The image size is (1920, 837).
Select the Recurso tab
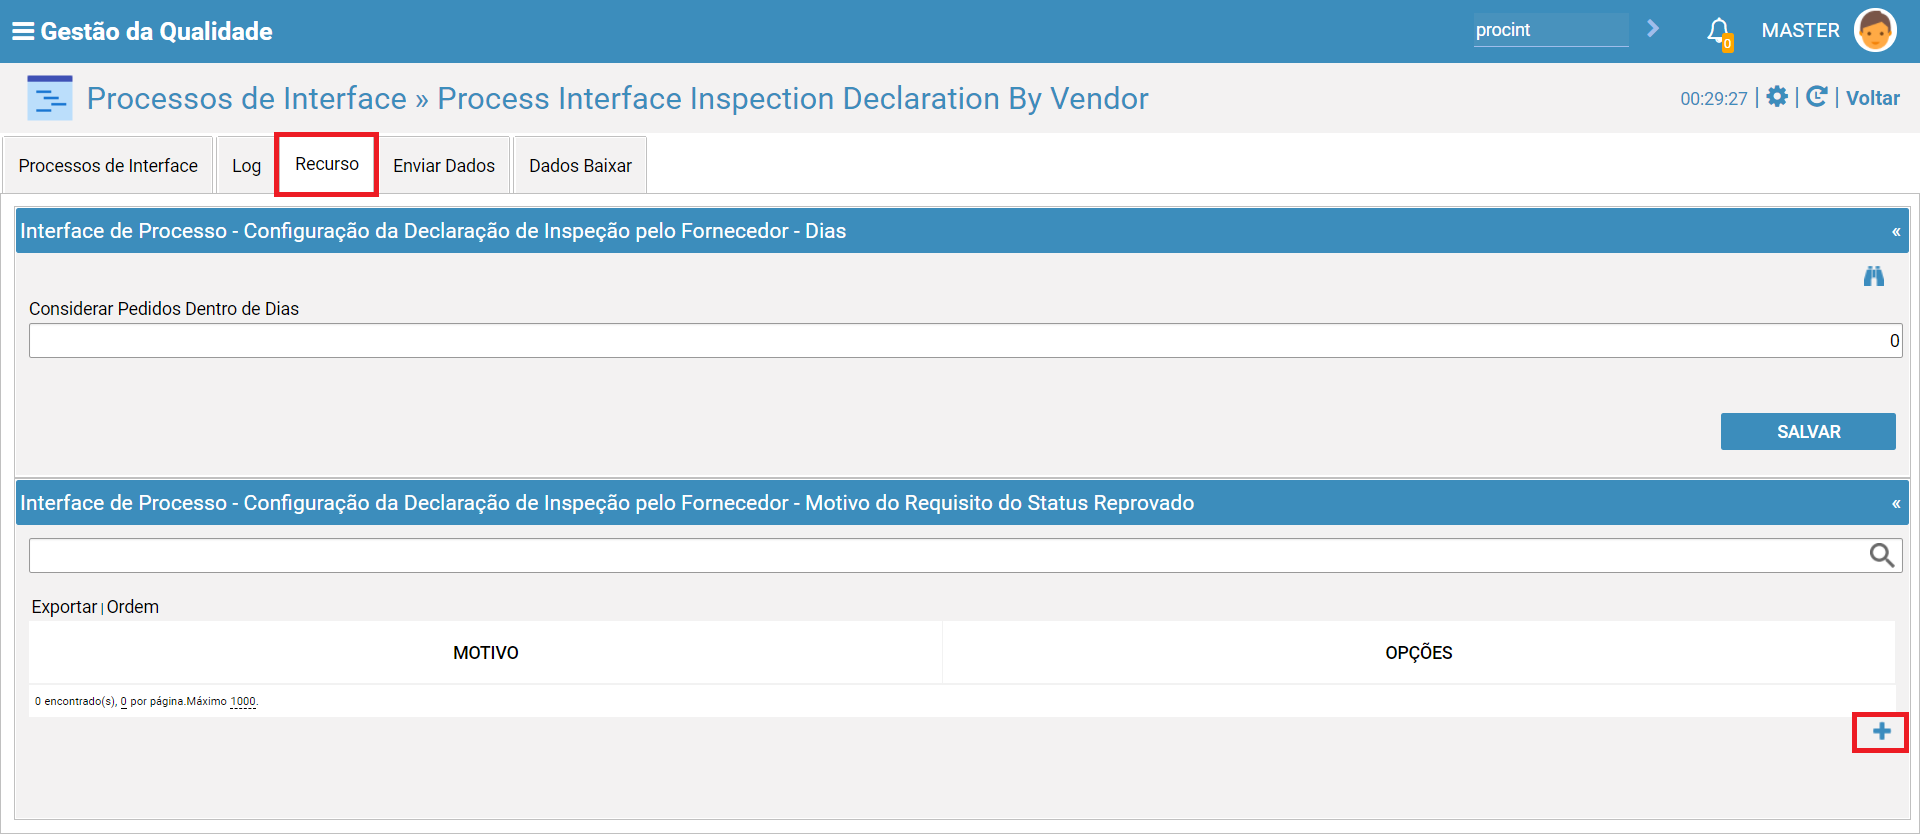pos(327,164)
